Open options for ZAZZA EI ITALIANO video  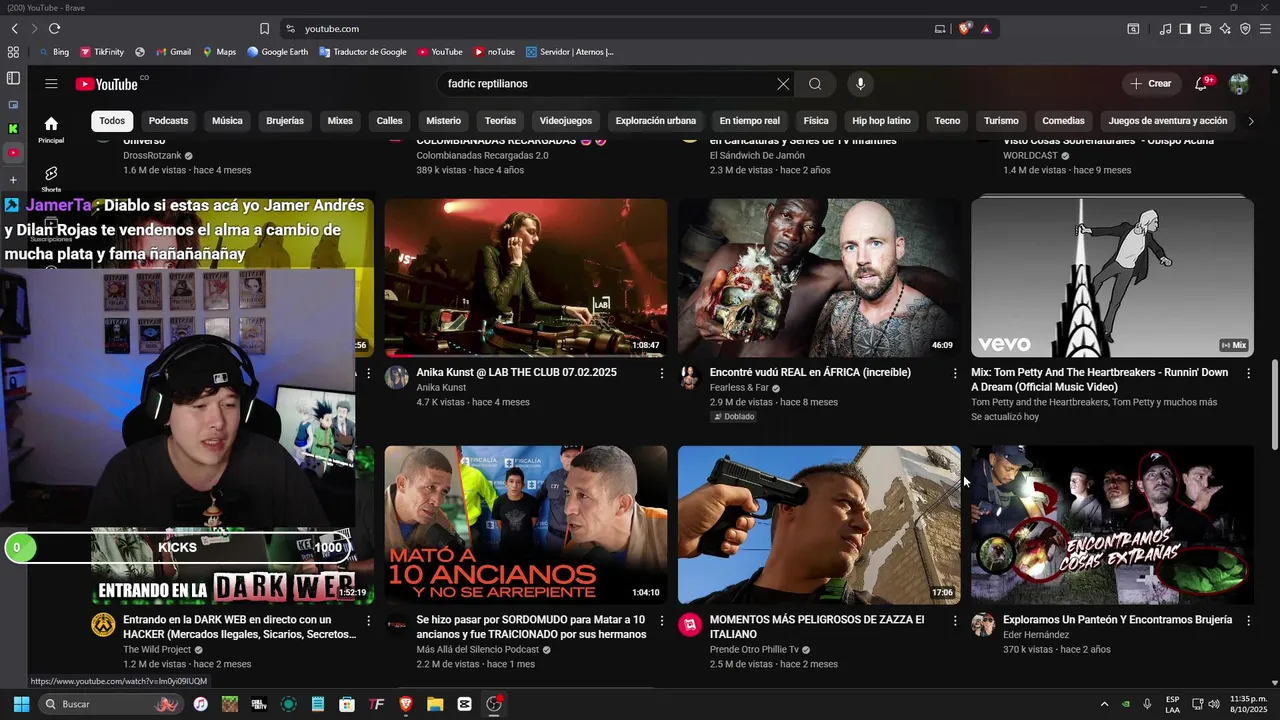[x=954, y=621]
